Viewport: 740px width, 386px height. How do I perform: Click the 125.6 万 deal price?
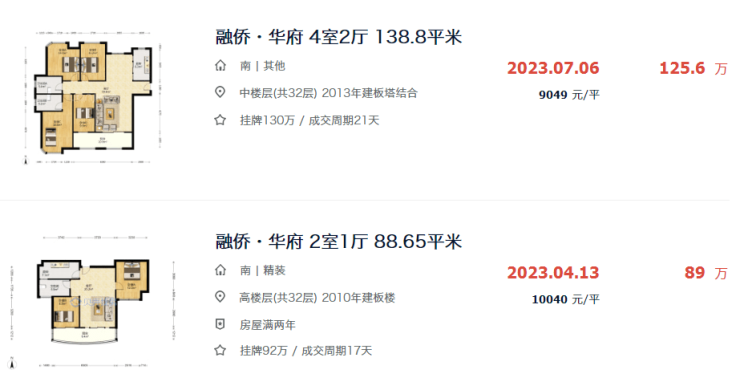[693, 68]
